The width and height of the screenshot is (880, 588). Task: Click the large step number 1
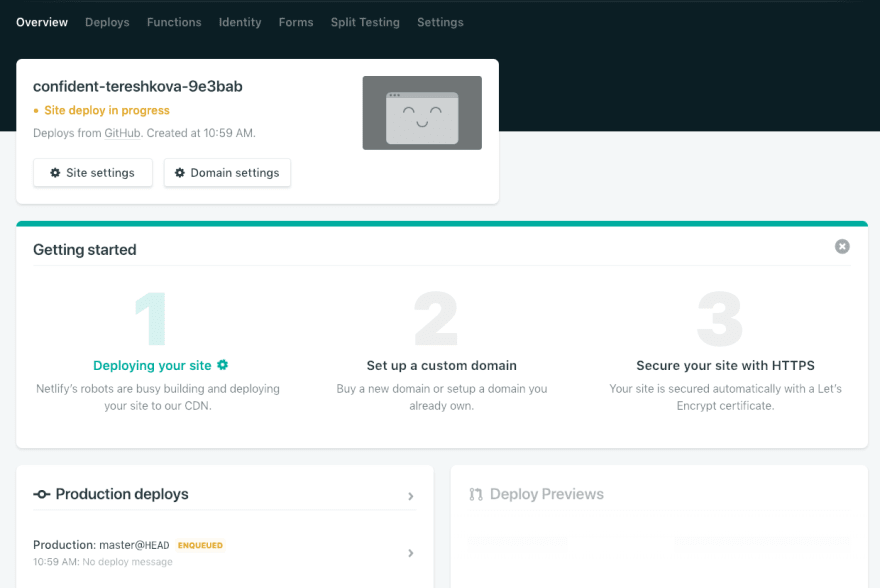[151, 318]
